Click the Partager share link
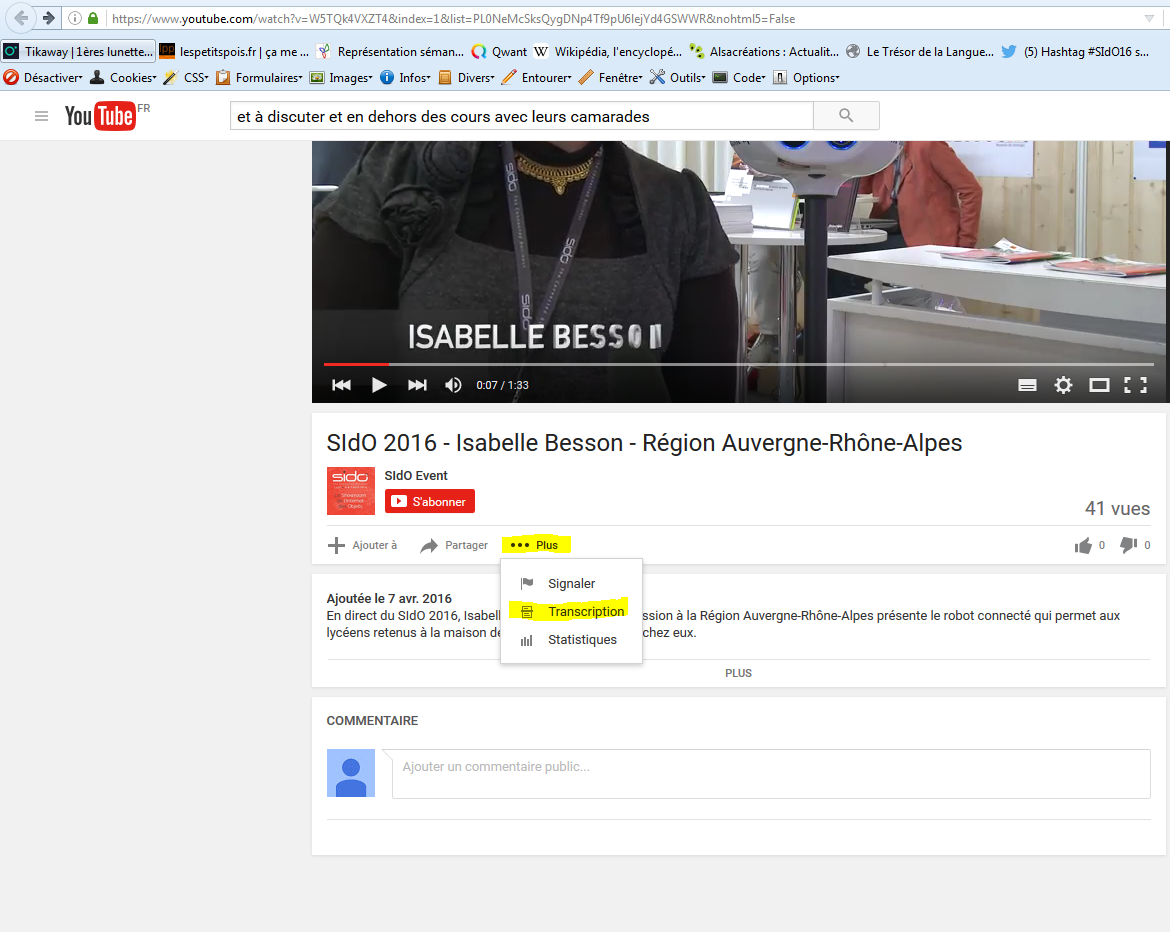The image size is (1170, 932). click(455, 545)
